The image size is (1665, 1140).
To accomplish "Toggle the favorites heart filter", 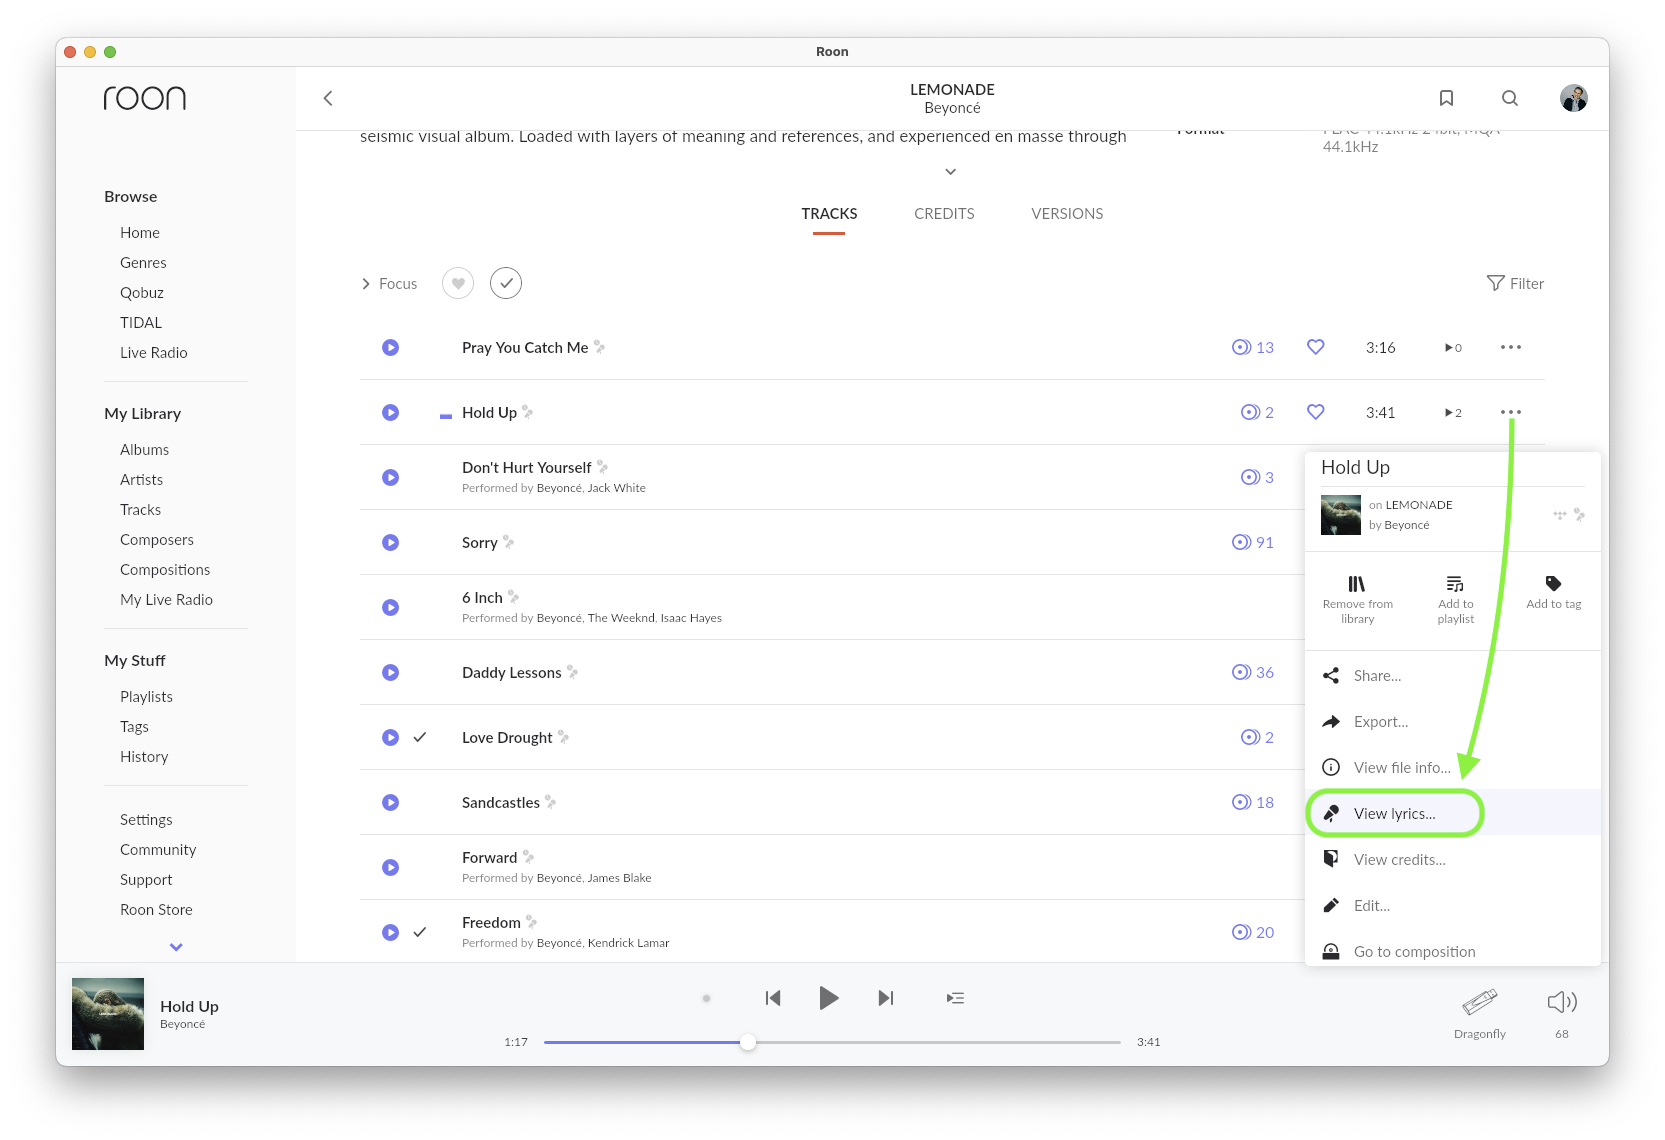I will (458, 283).
